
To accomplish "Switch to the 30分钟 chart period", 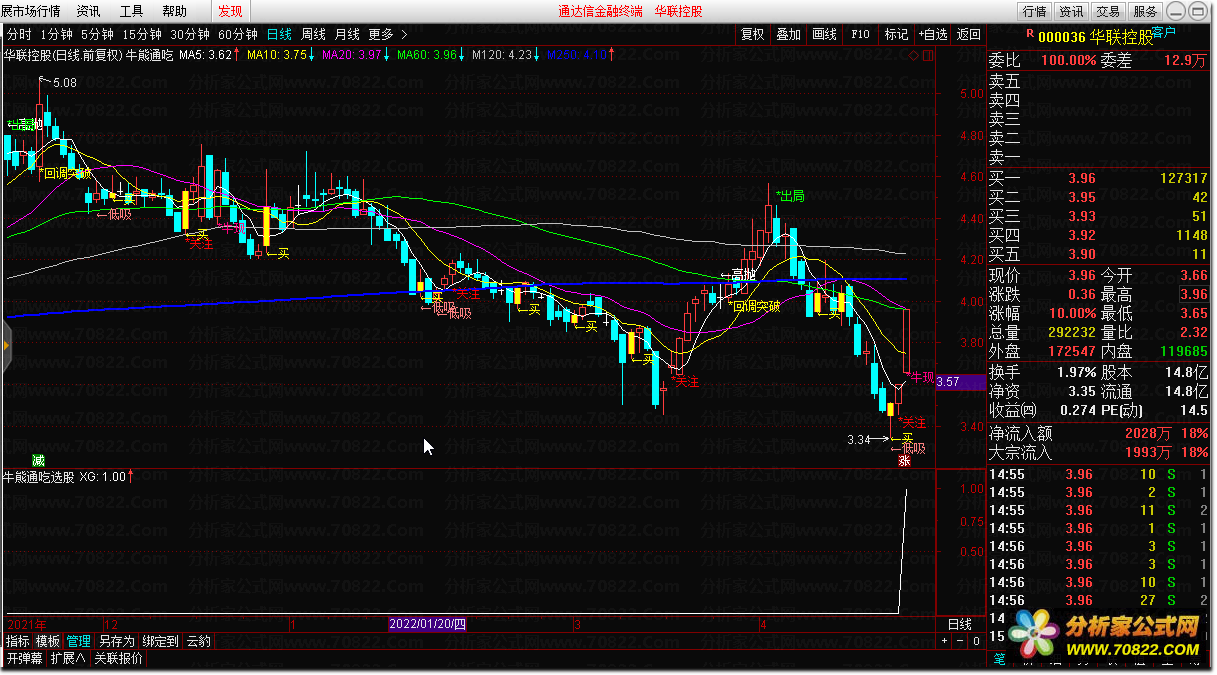I will 191,34.
